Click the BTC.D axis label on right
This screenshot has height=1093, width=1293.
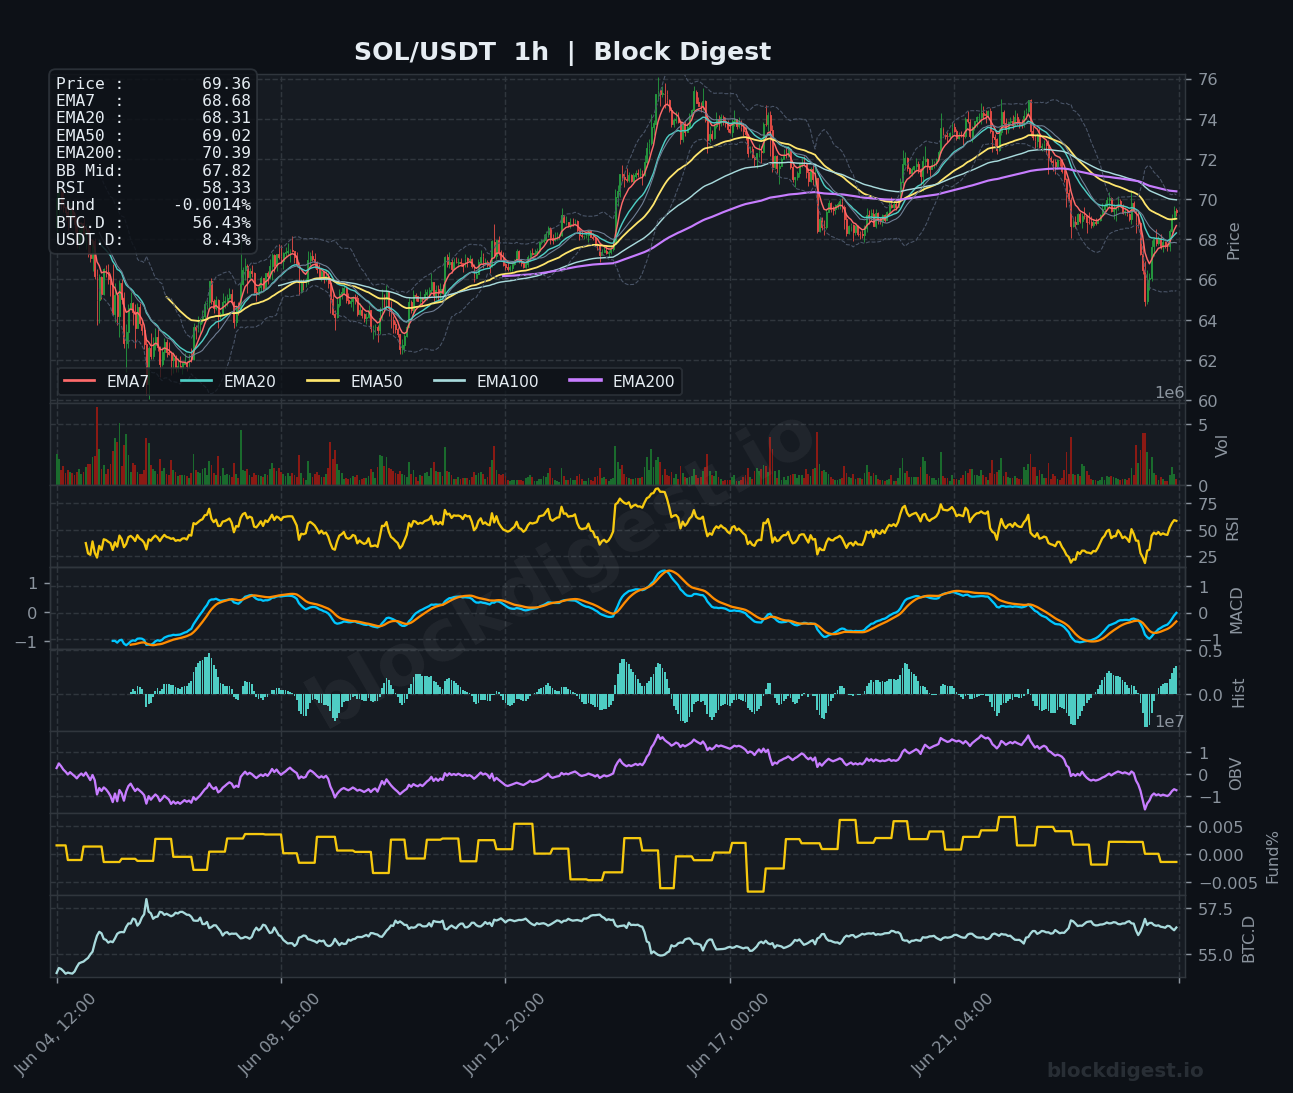(1248, 940)
